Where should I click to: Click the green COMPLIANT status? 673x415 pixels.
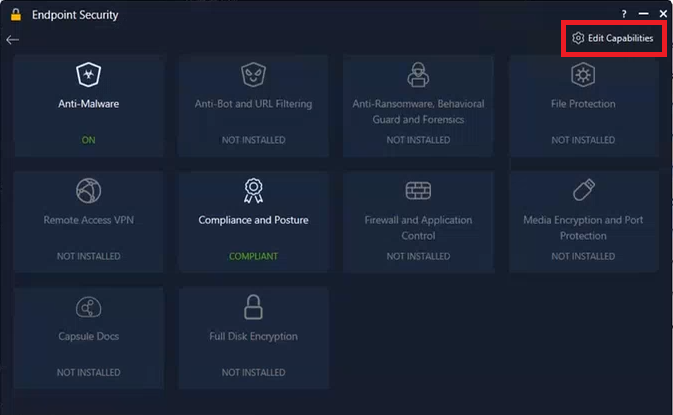(x=253, y=256)
